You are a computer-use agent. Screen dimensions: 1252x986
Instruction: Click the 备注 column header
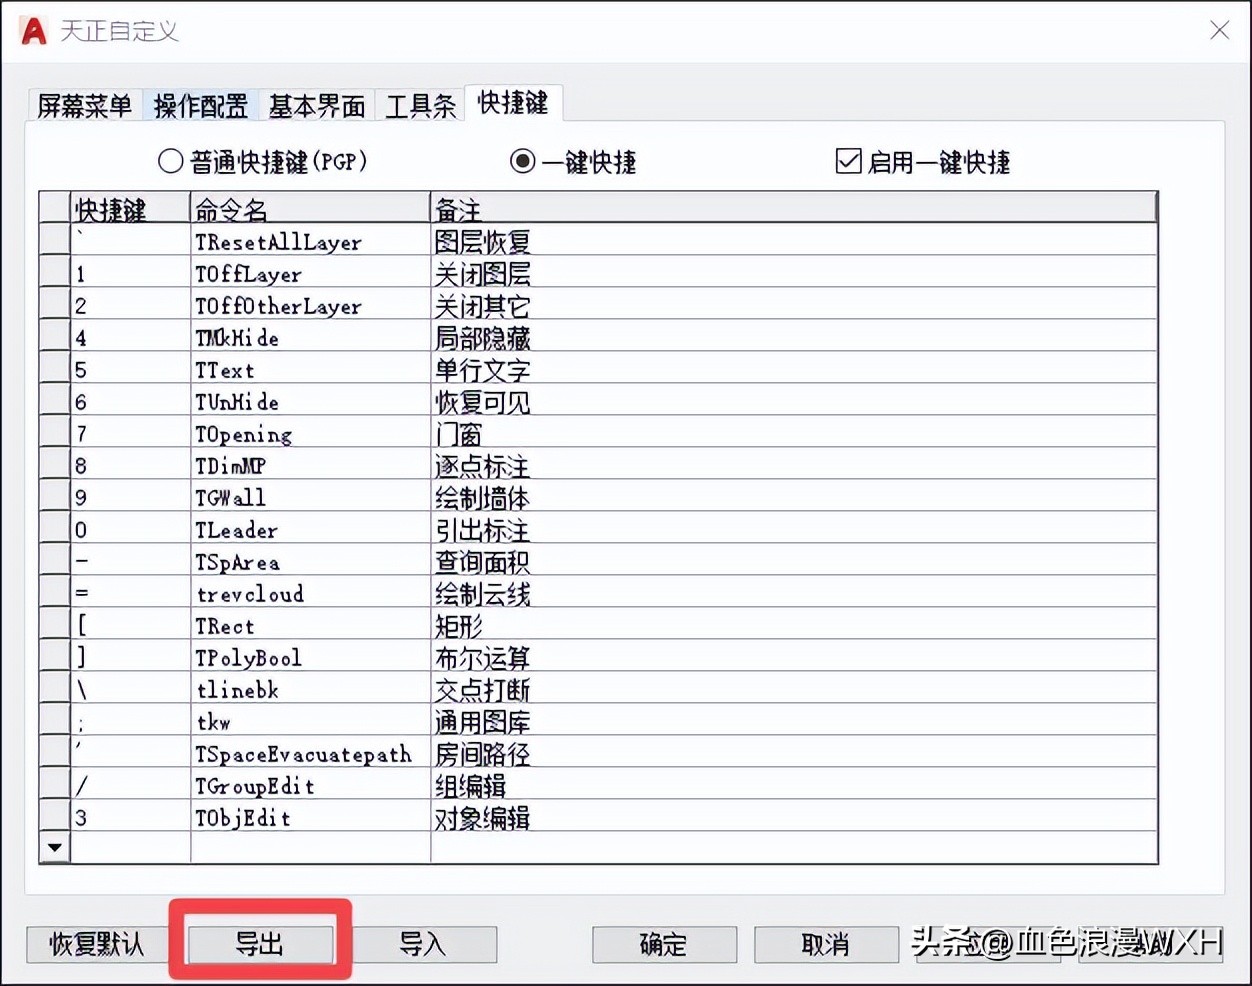tap(794, 208)
